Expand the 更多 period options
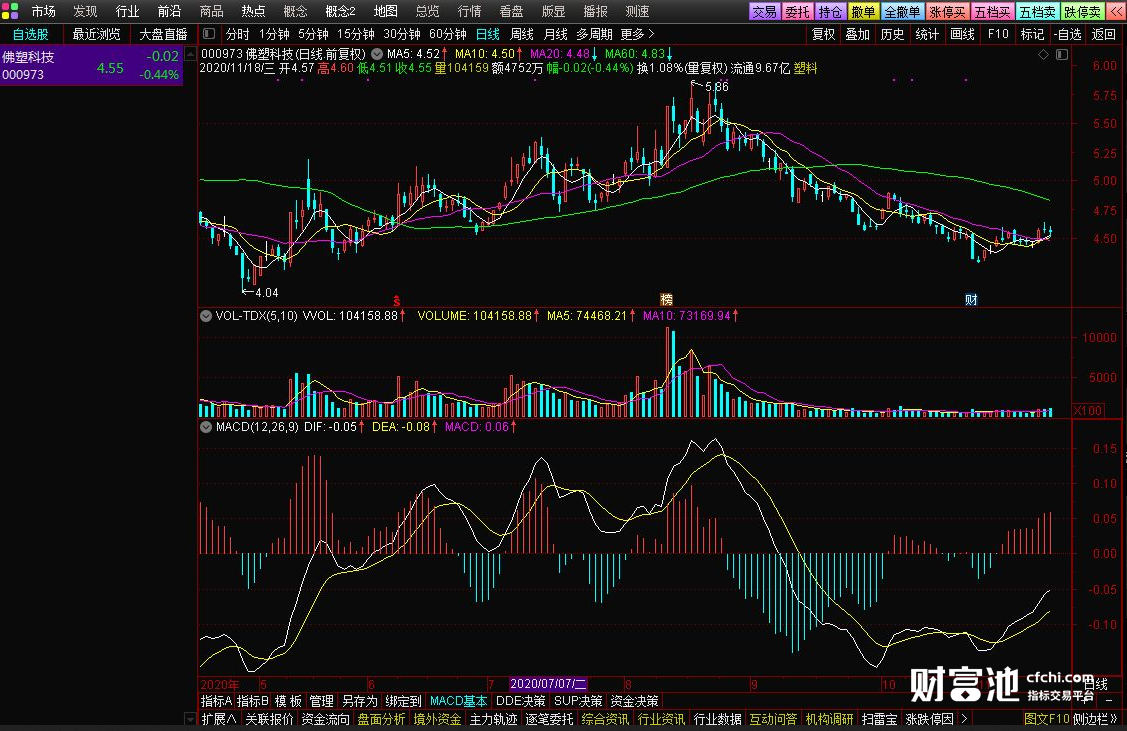This screenshot has width=1127, height=731. pyautogui.click(x=638, y=34)
